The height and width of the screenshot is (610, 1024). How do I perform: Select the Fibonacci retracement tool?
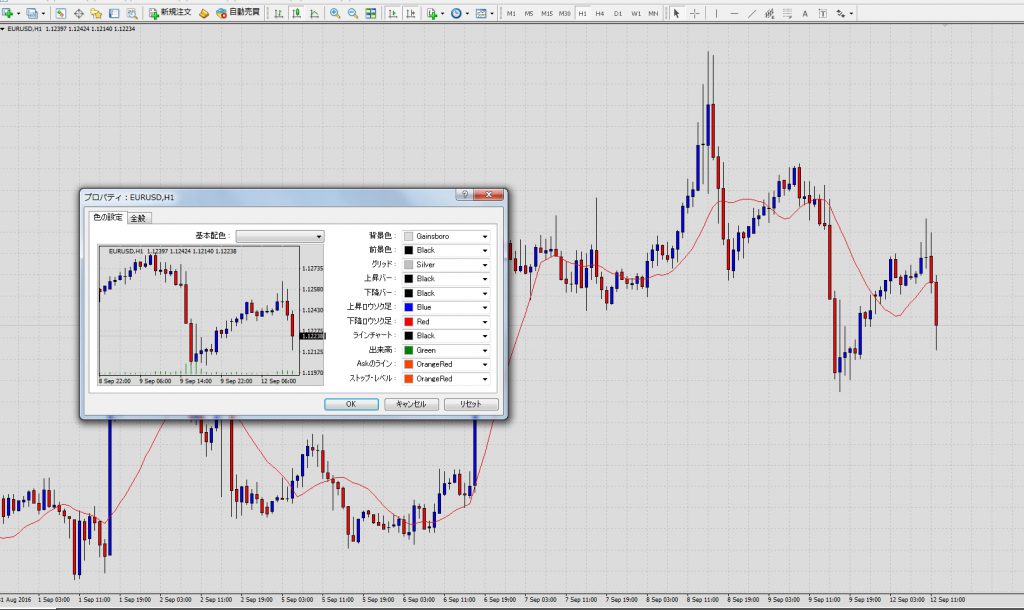pyautogui.click(x=787, y=13)
